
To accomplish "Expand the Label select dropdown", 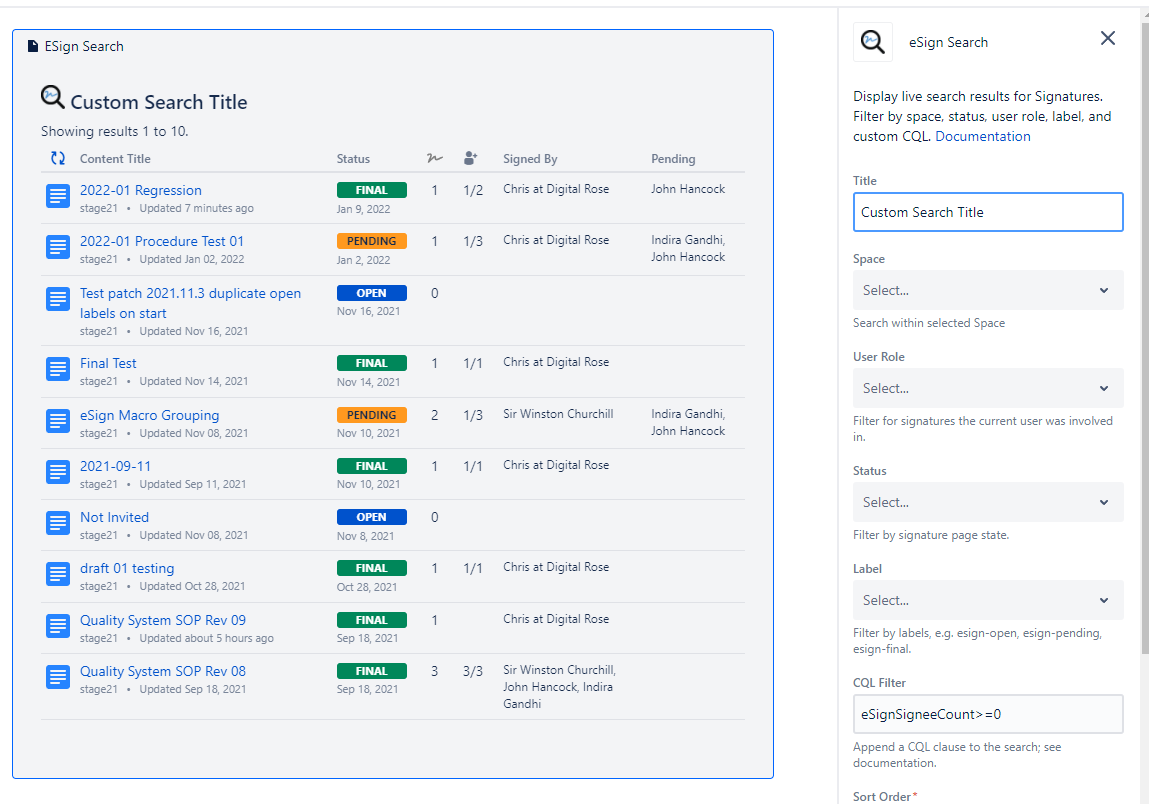I will [x=987, y=600].
